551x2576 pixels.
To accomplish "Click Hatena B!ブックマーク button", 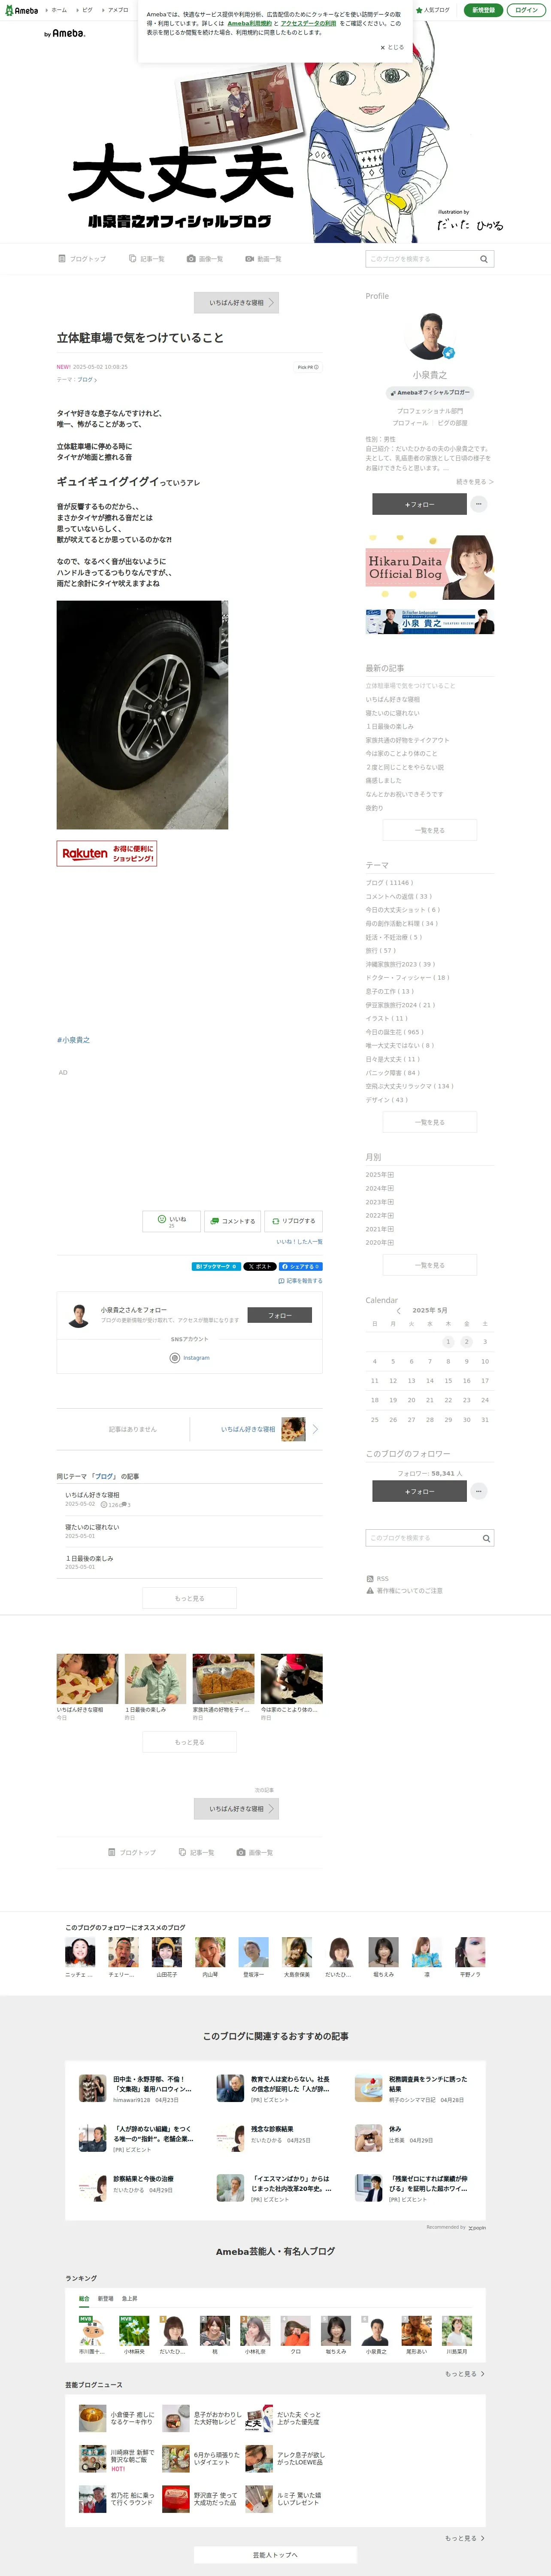I will (x=216, y=1266).
